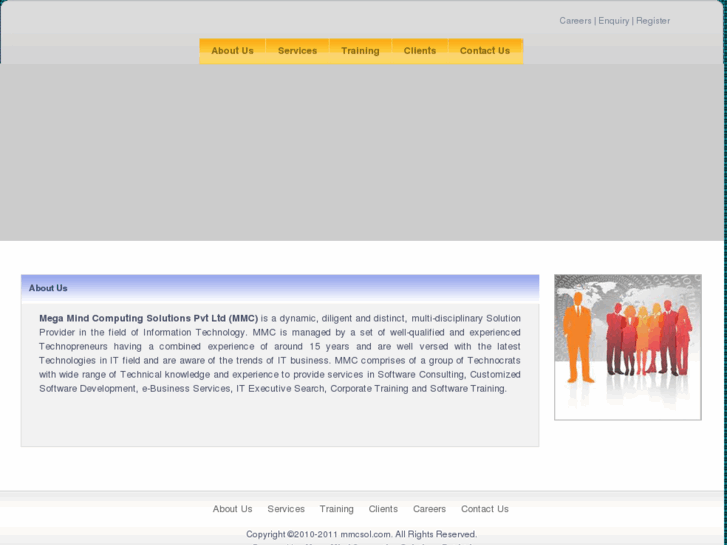The width and height of the screenshot is (727, 545).
Task: Select the About Us tab in the yellow navigation
Action: [x=232, y=51]
